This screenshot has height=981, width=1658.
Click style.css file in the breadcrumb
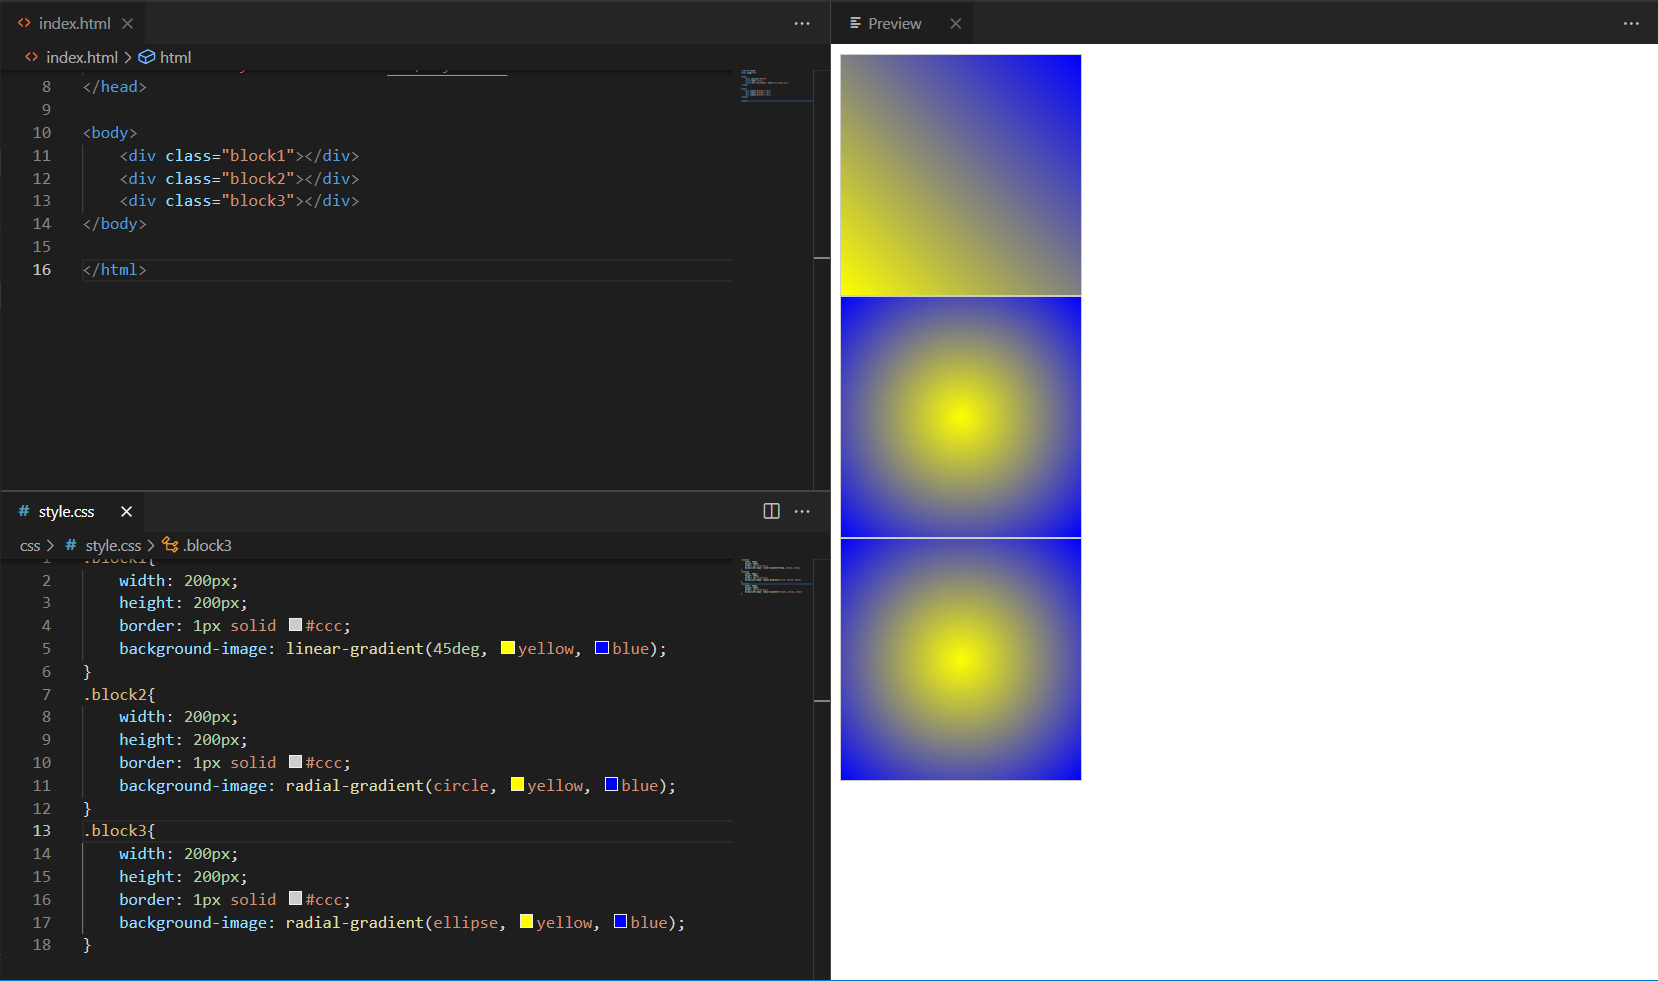pos(113,546)
